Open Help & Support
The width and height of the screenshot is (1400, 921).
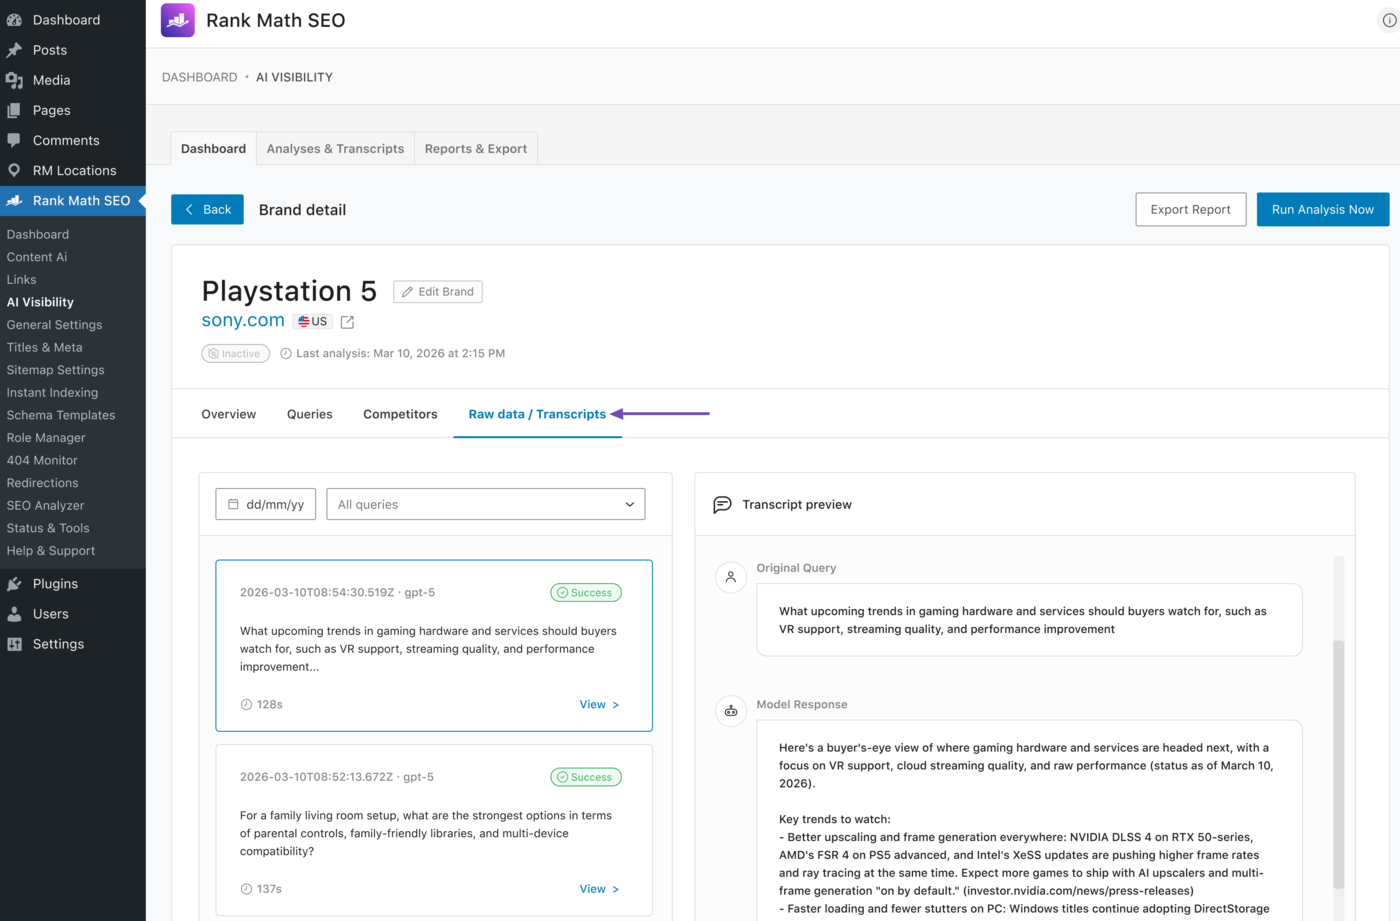[51, 551]
